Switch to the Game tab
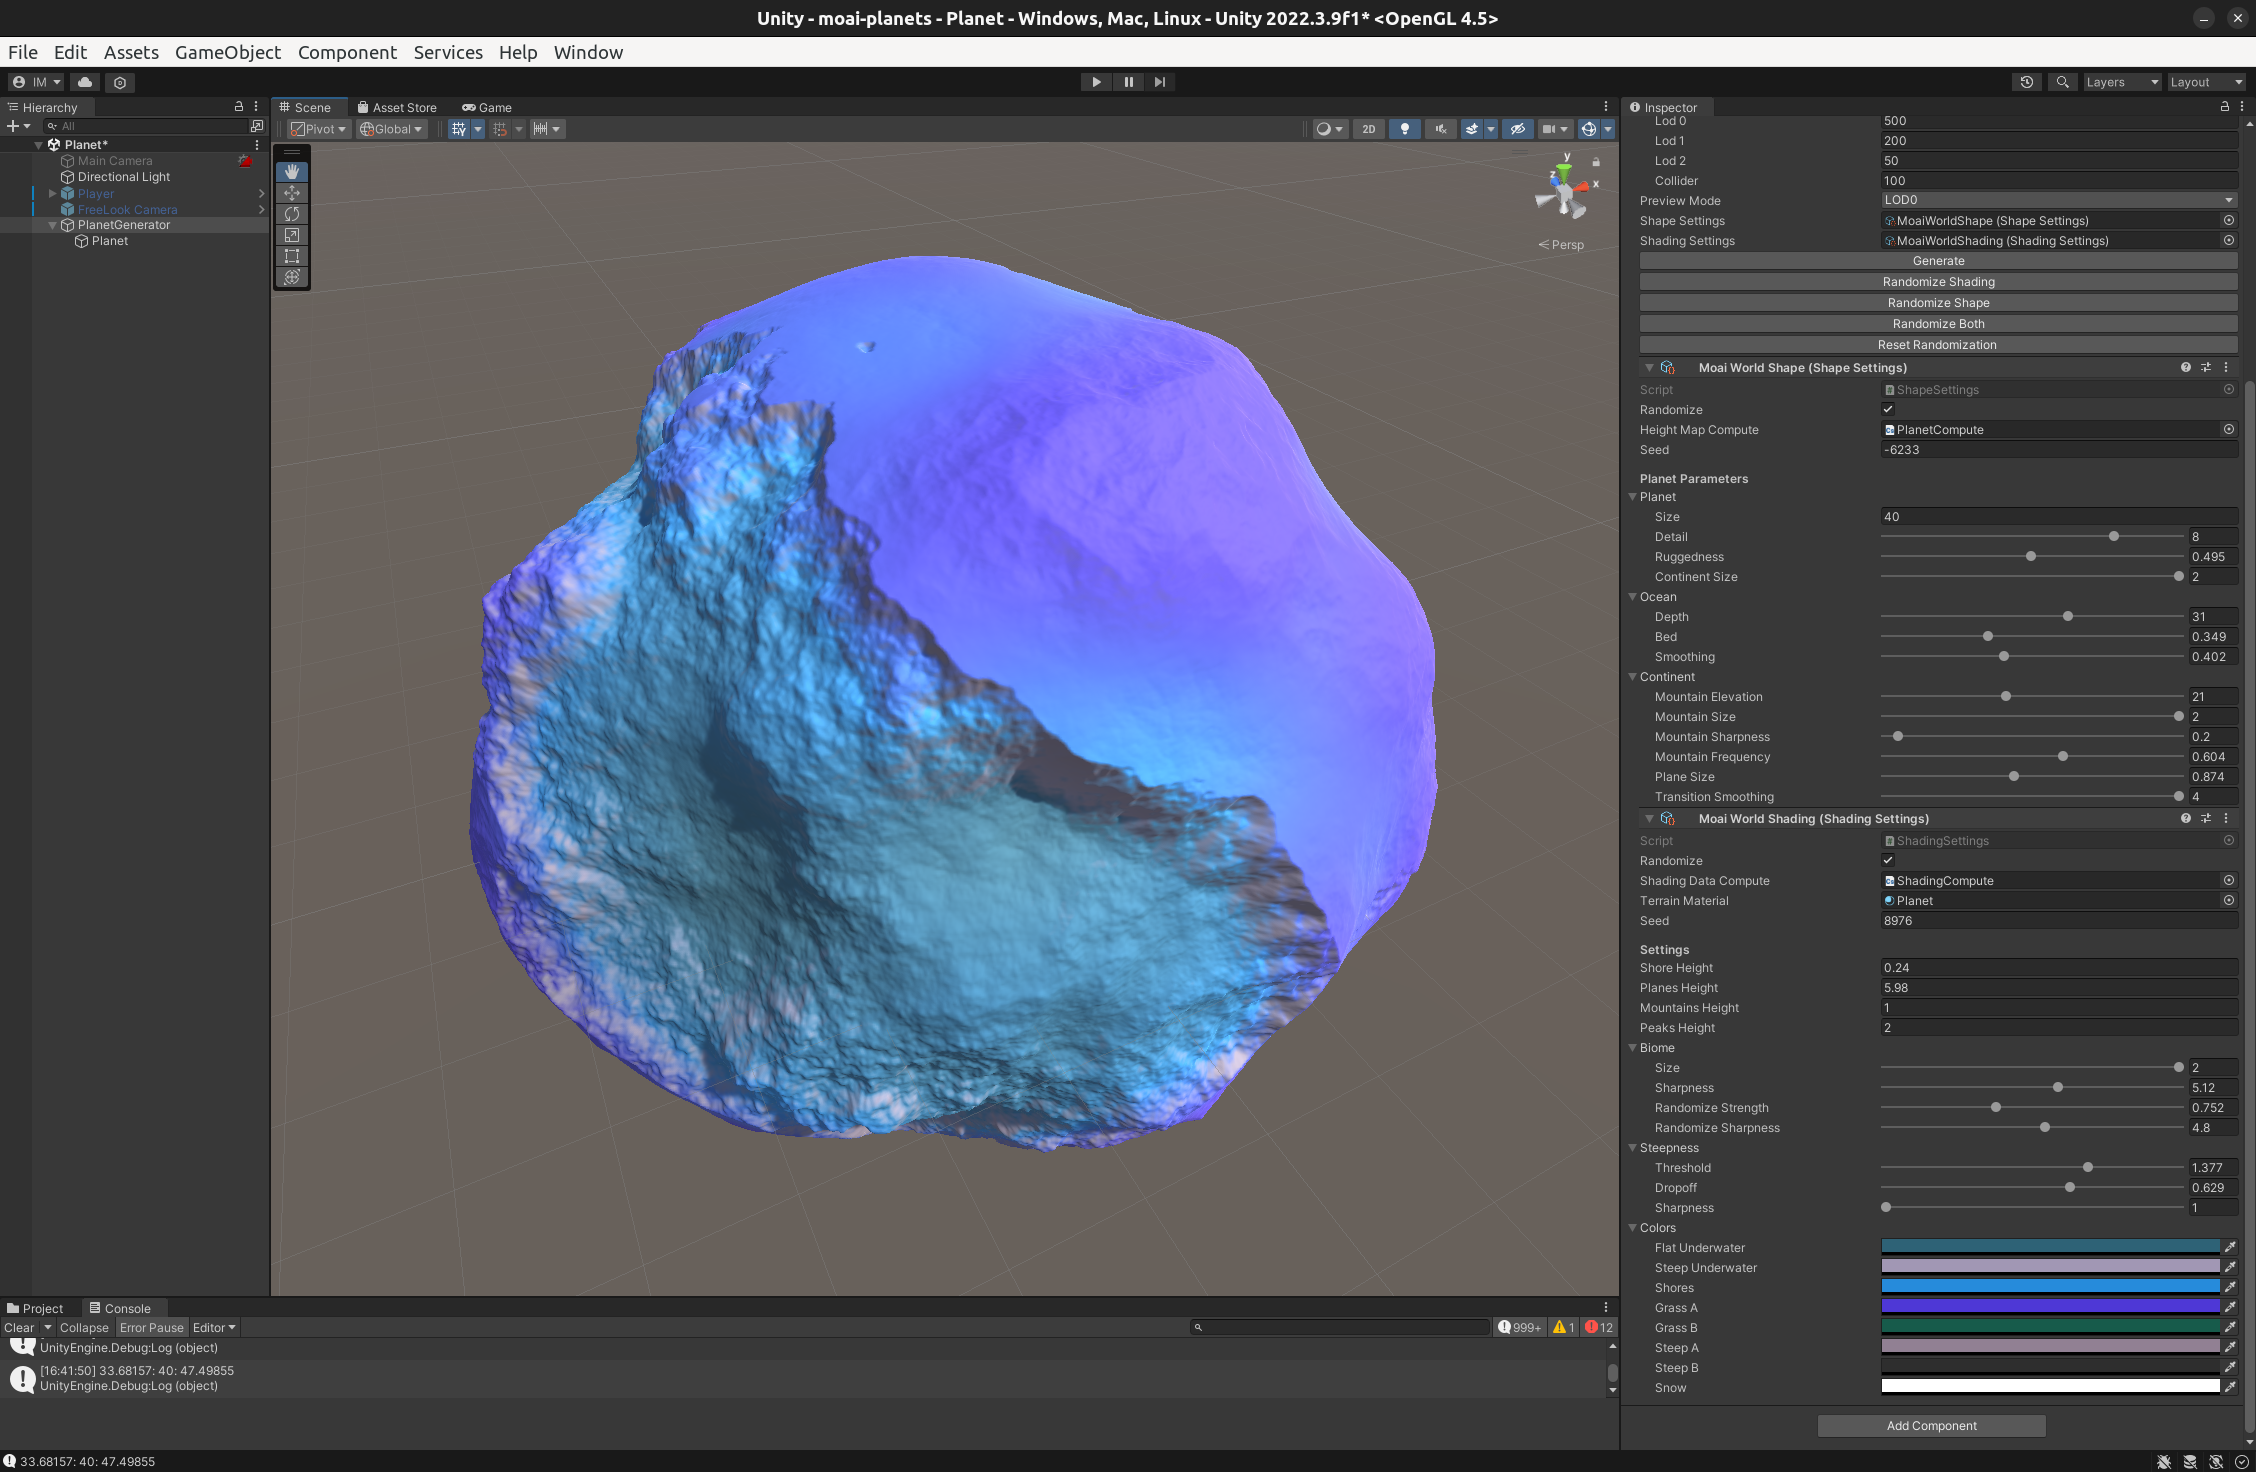 pyautogui.click(x=486, y=107)
